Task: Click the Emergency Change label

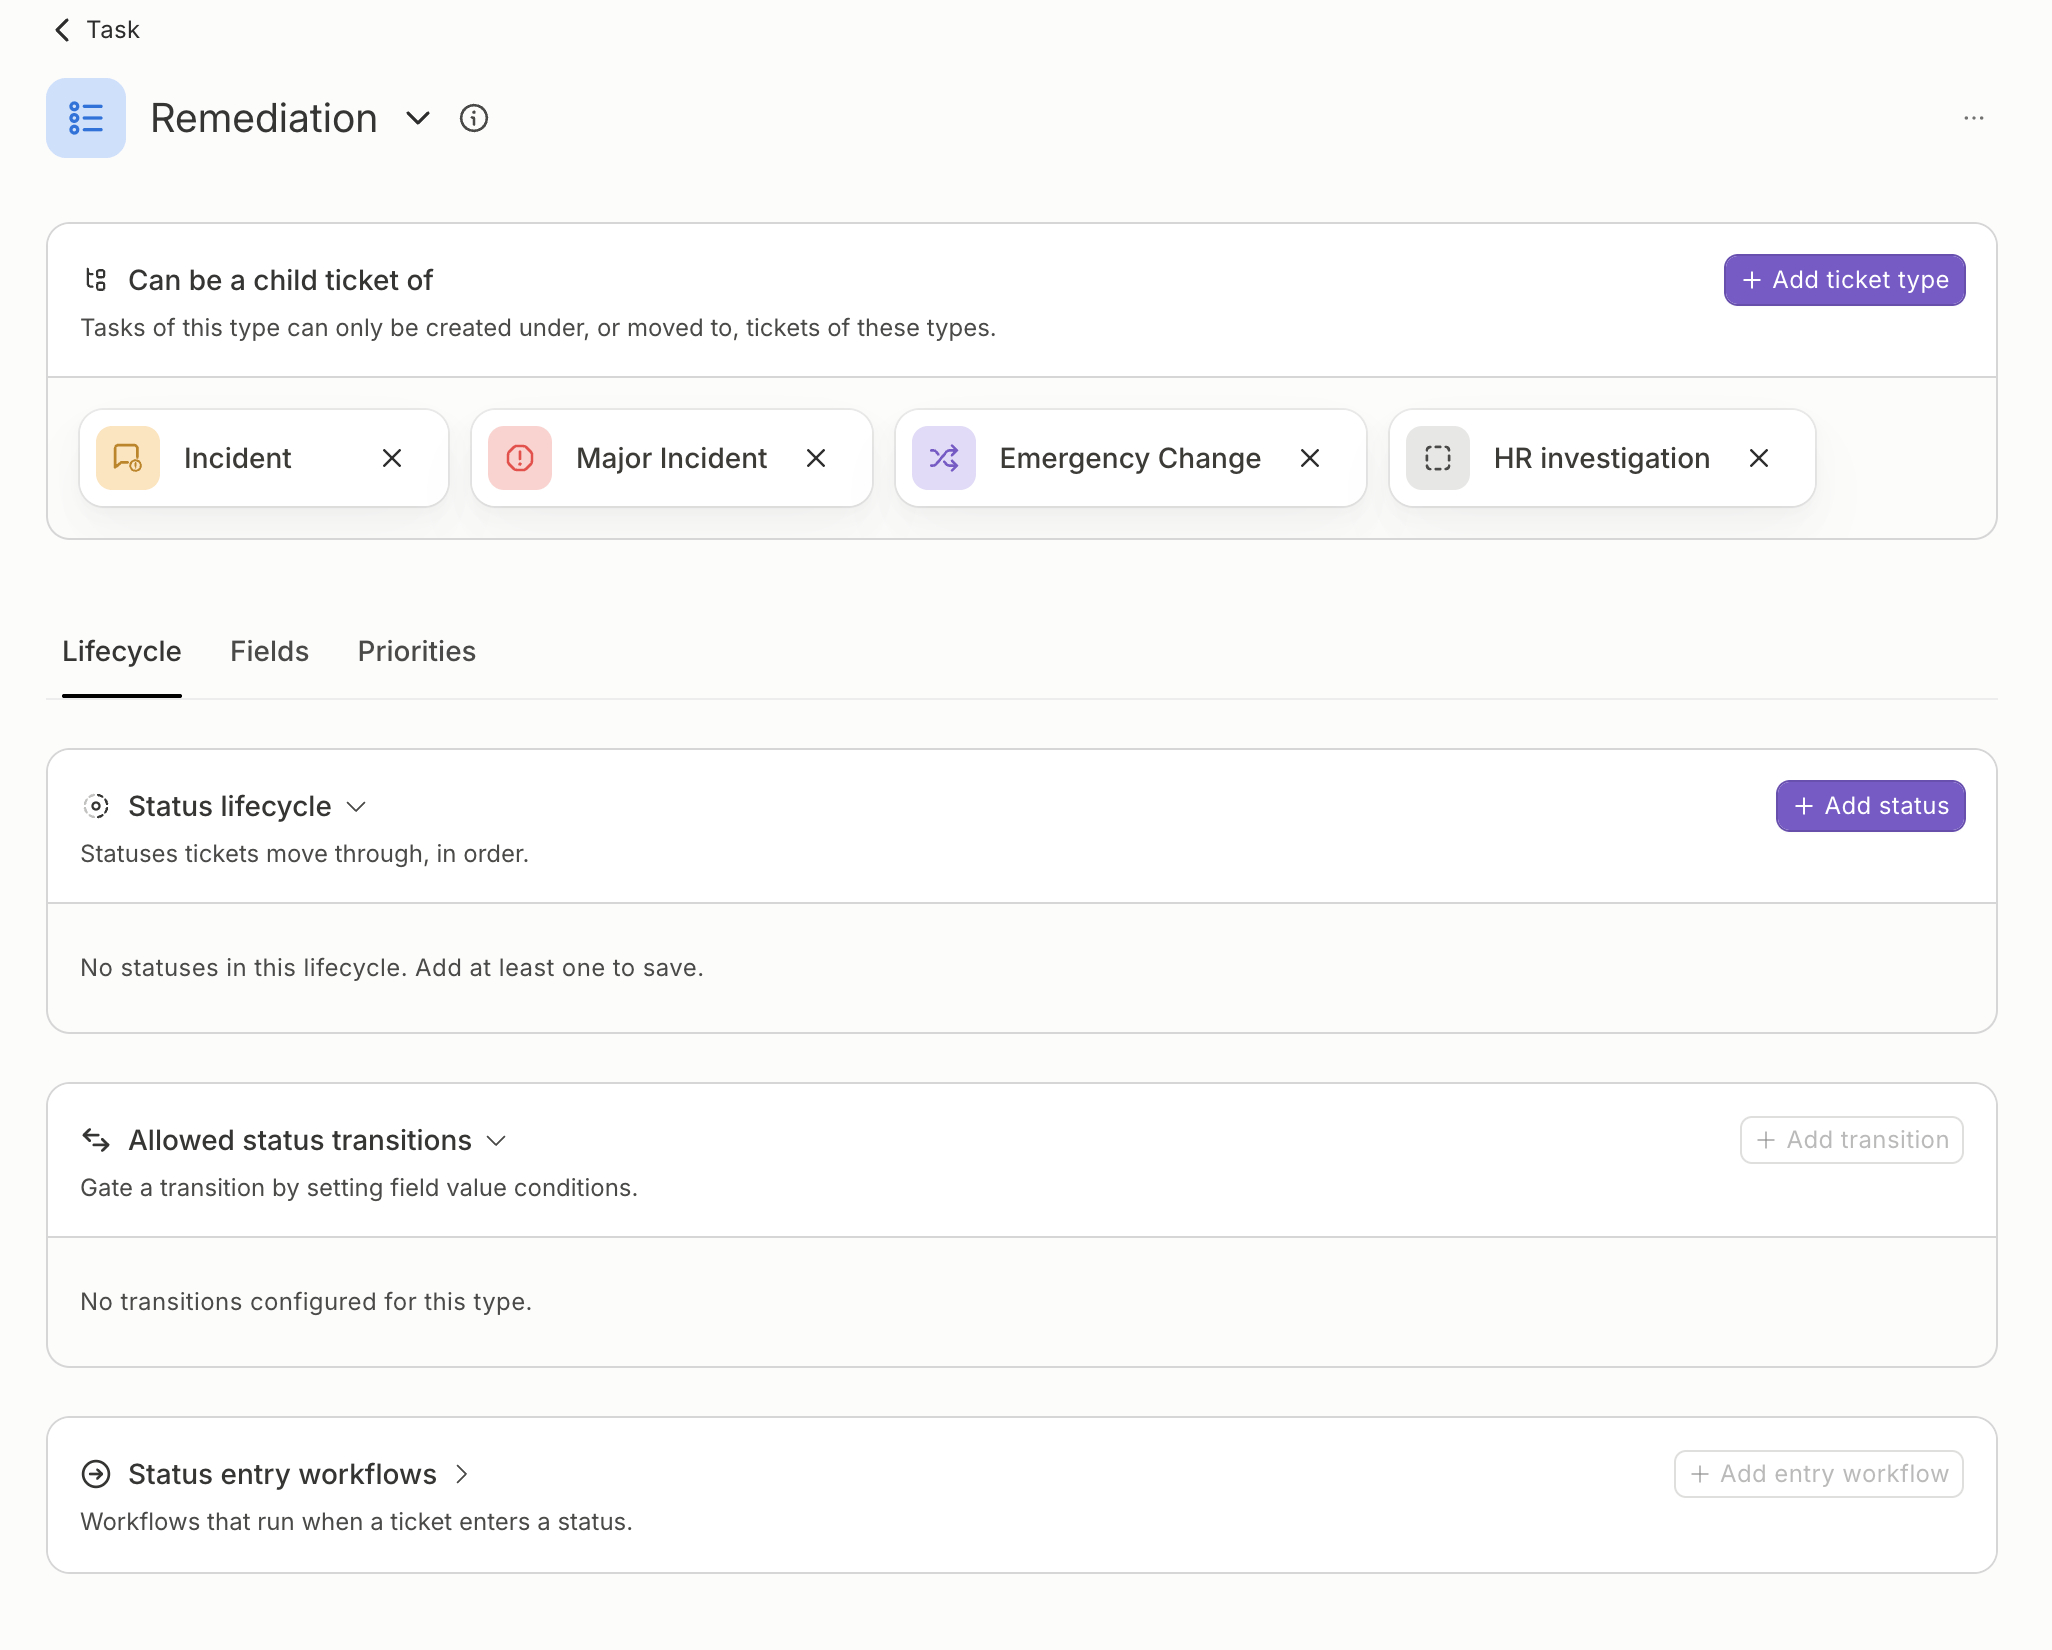Action: point(1131,458)
